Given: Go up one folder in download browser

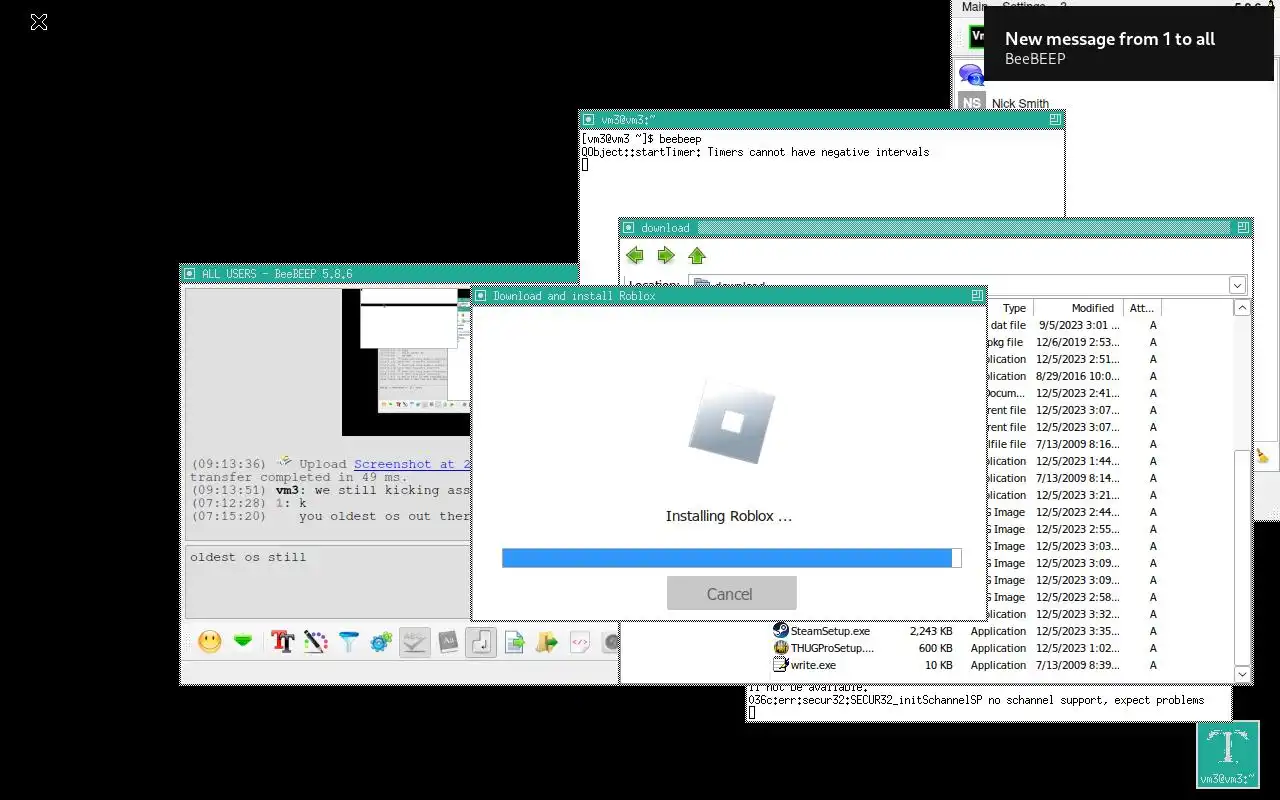Looking at the screenshot, I should pyautogui.click(x=697, y=256).
